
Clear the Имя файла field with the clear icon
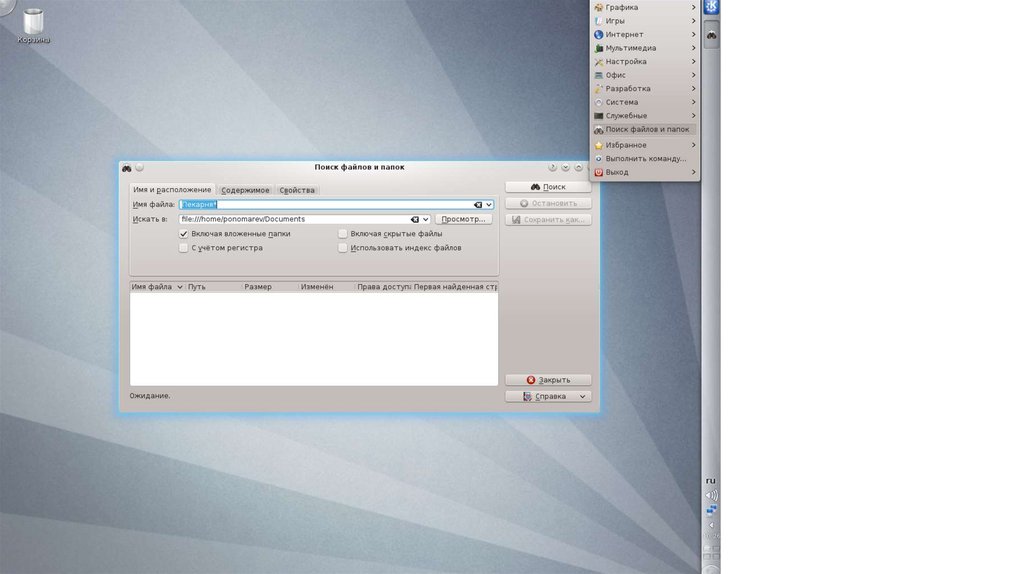click(477, 204)
